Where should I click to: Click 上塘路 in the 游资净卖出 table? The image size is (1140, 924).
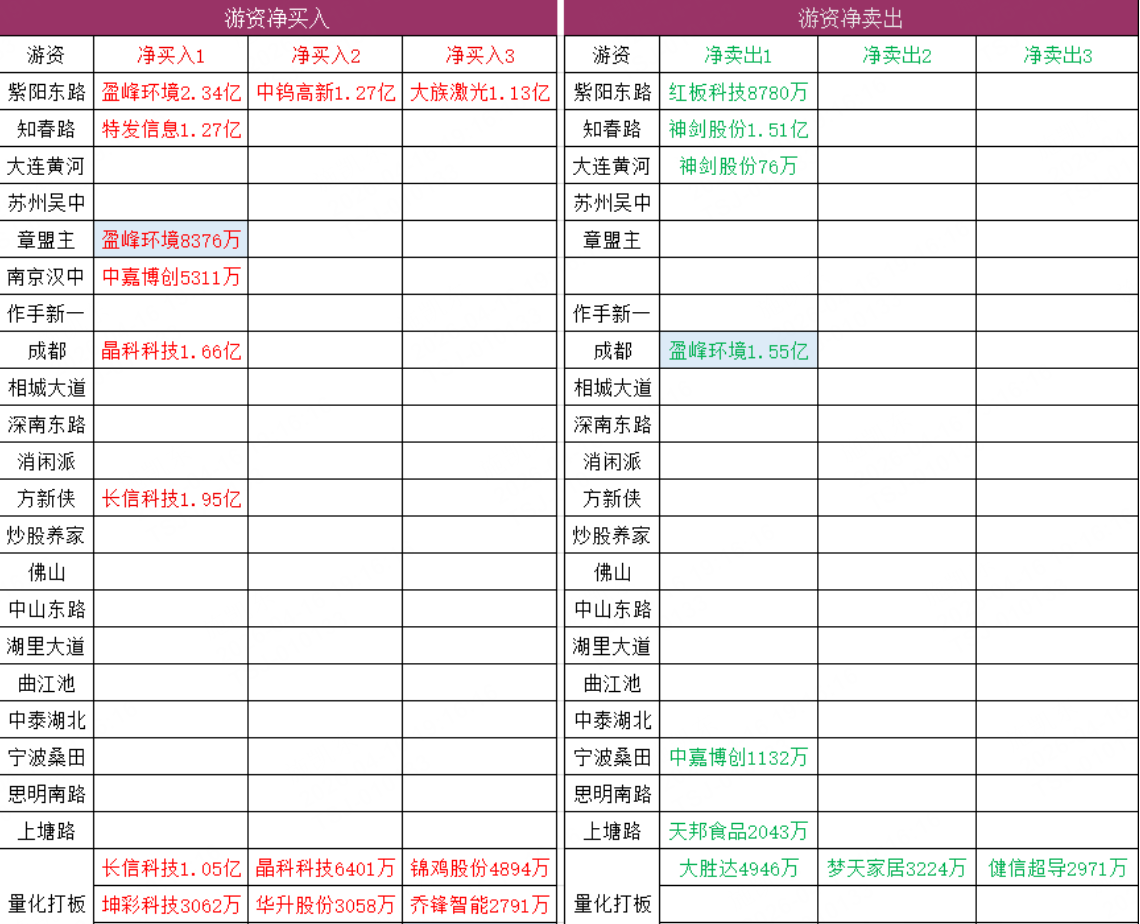point(612,831)
